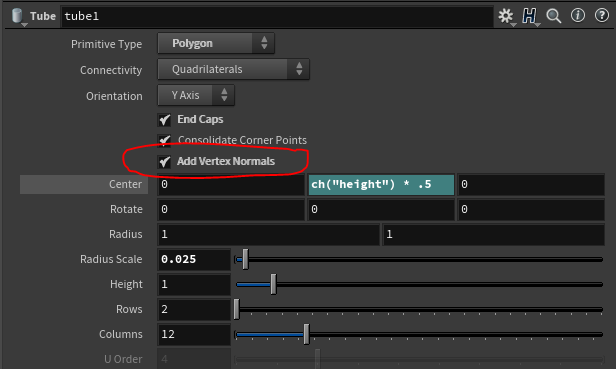Click the Center Y height expression field

(x=381, y=184)
